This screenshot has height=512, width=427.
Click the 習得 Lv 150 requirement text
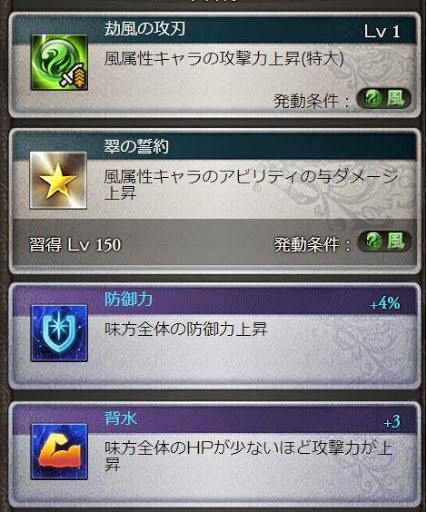point(75,245)
